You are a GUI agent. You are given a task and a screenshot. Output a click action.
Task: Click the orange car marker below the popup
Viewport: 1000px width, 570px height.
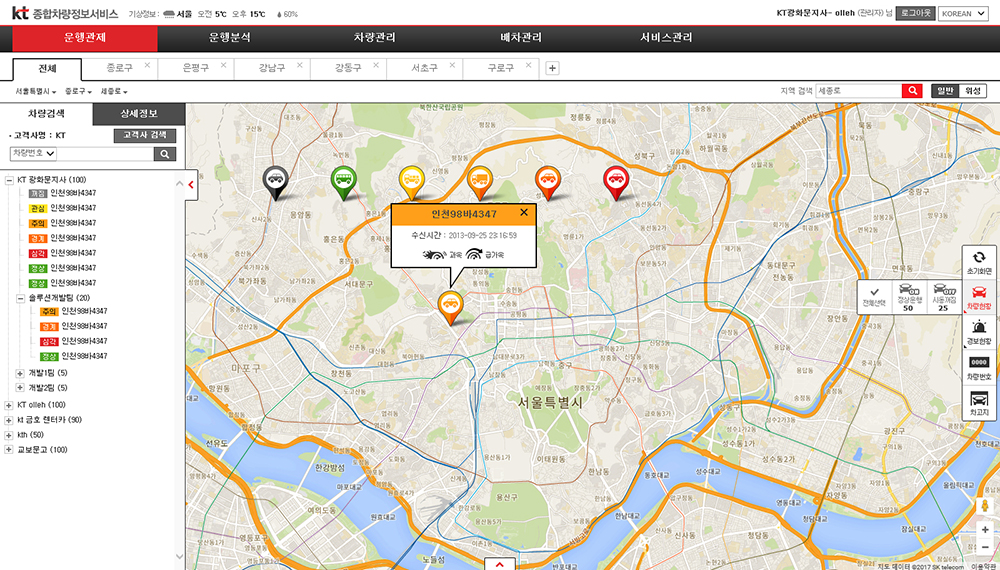450,307
